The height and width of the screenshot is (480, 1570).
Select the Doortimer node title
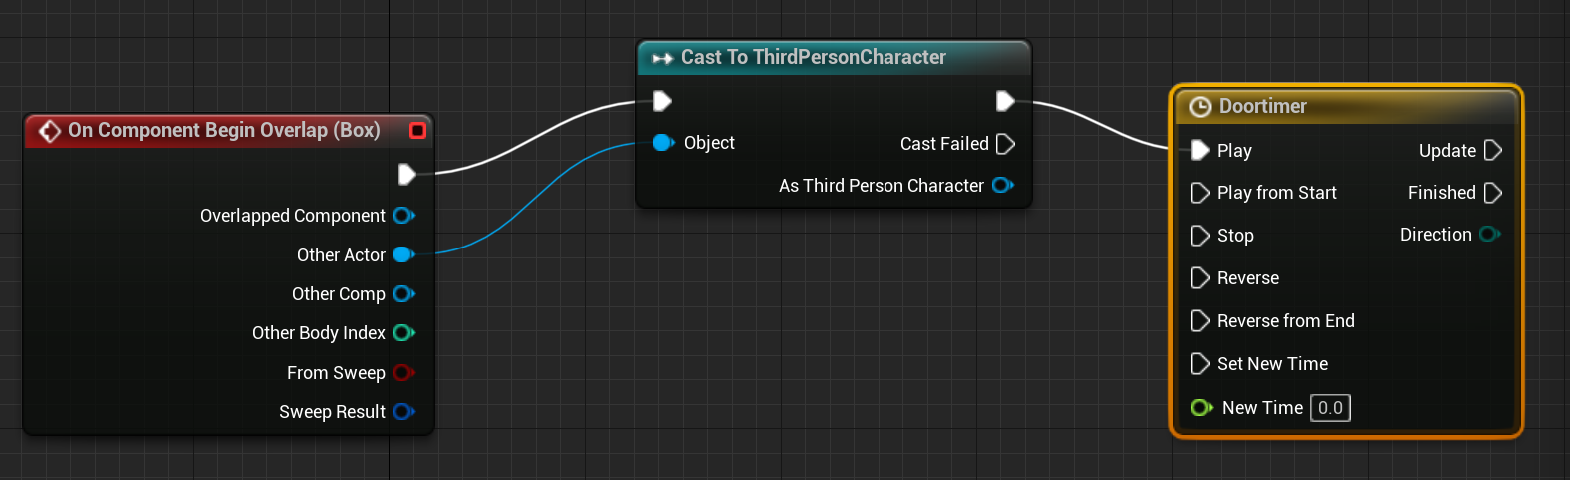1262,106
